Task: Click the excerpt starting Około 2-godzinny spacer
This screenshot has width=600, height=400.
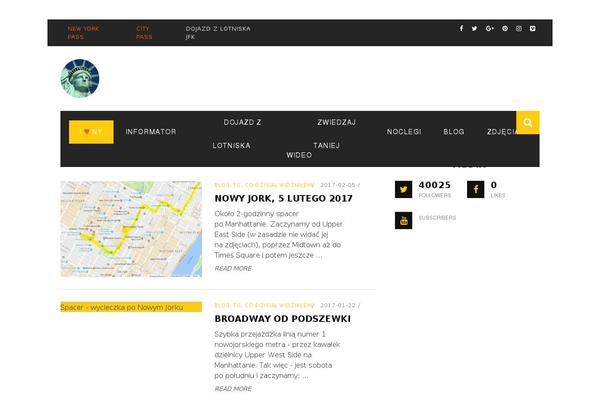Action: 278,234
